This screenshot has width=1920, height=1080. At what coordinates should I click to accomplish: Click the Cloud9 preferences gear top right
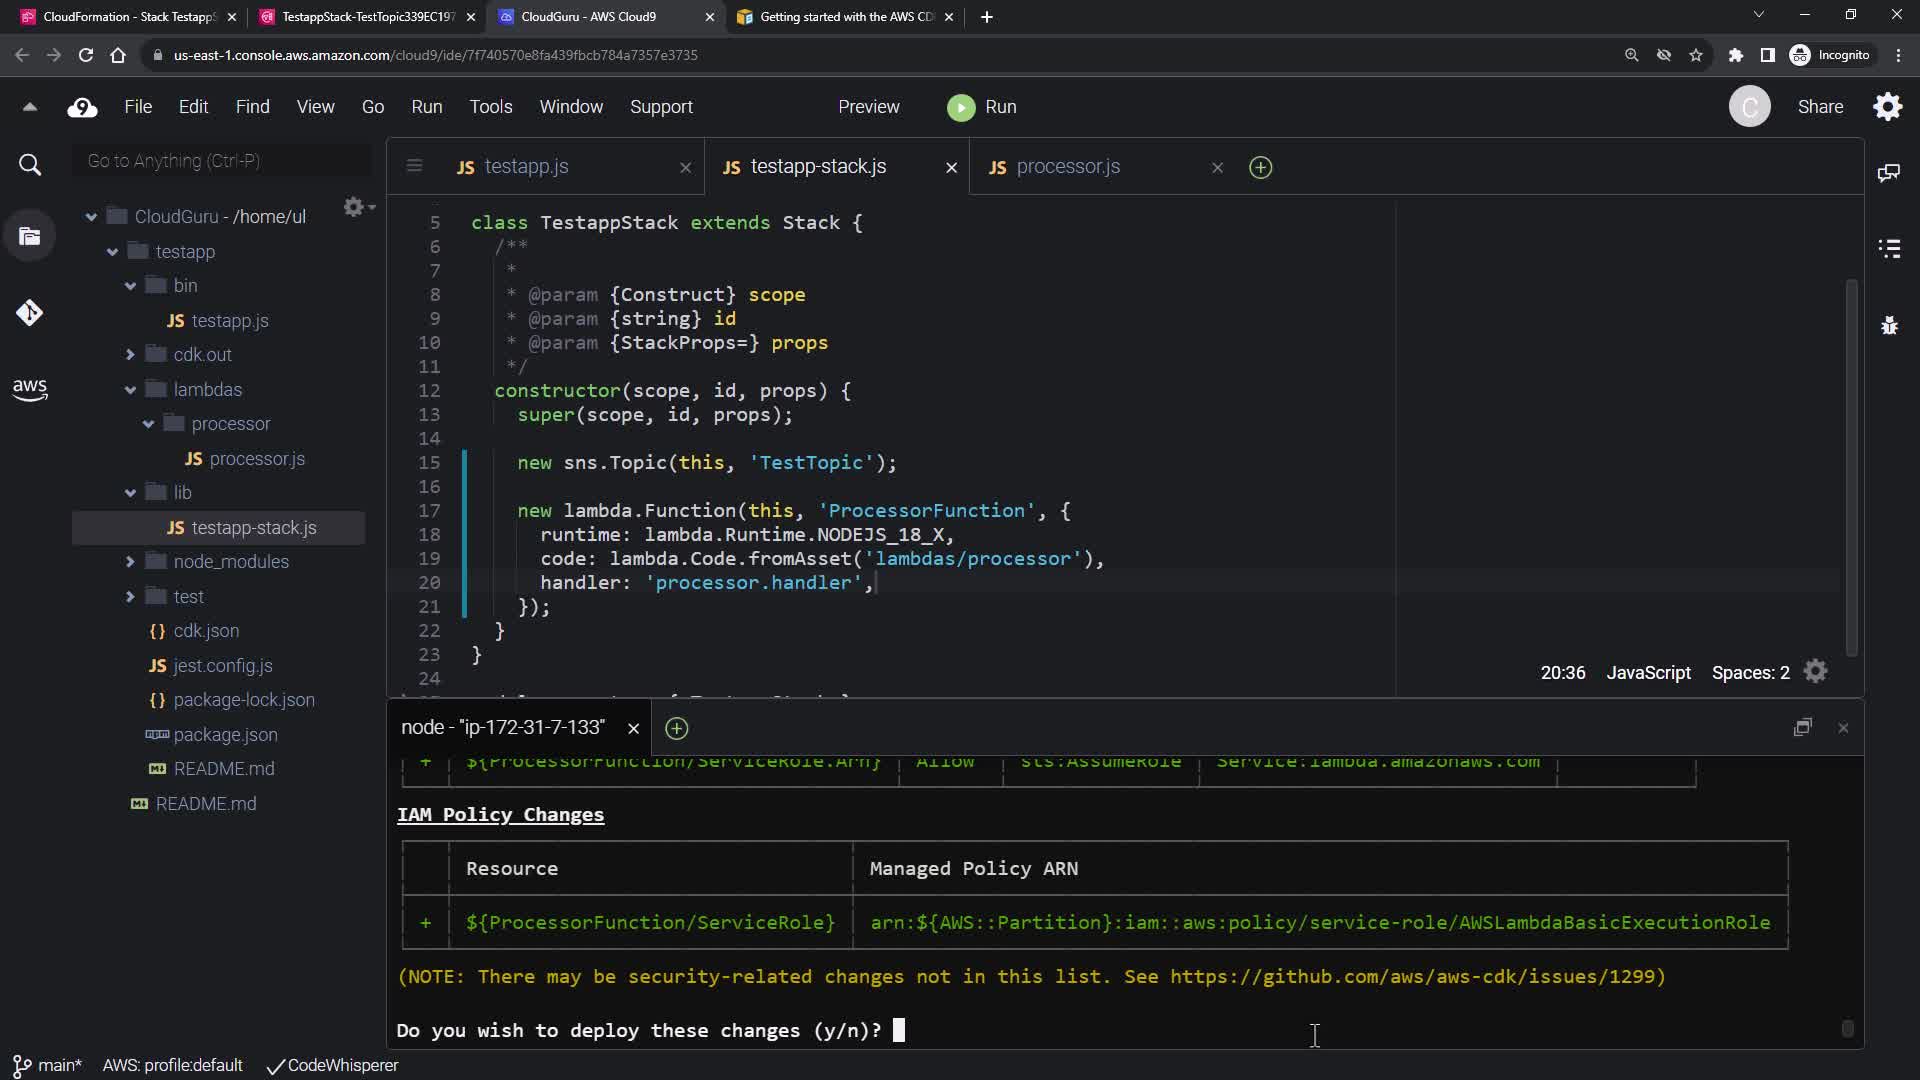point(1888,107)
